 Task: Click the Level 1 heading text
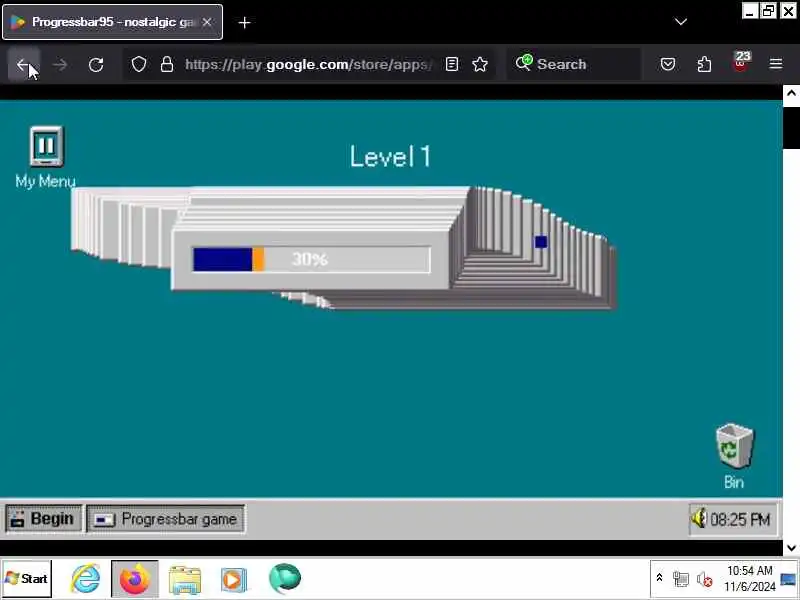coord(390,156)
